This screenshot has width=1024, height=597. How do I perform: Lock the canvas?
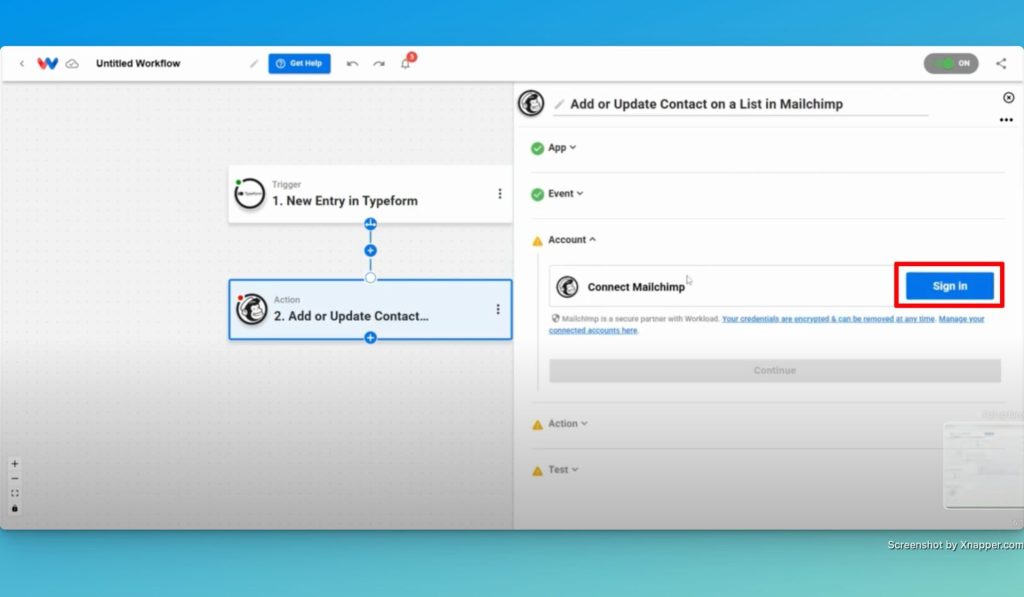tap(14, 508)
